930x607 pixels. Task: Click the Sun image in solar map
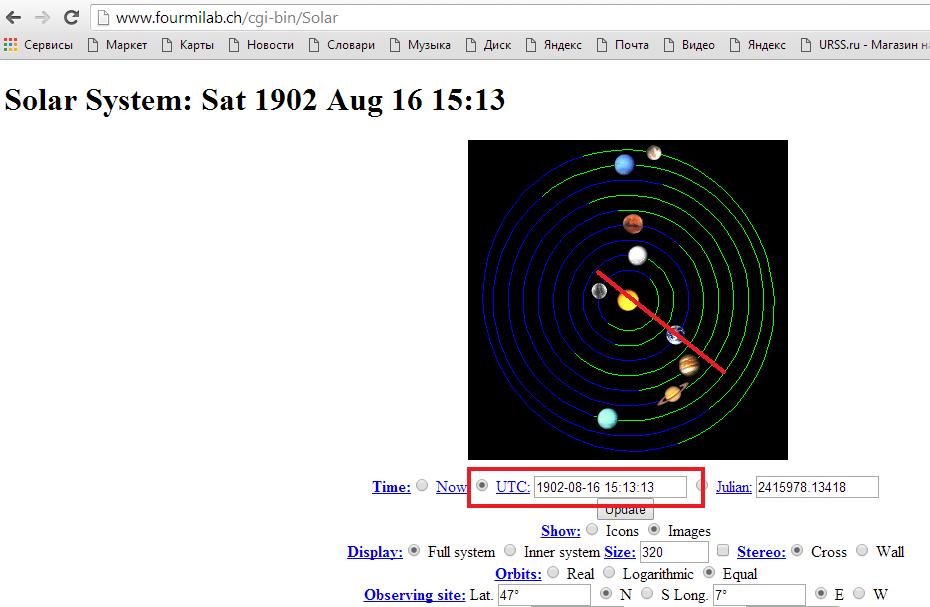pos(628,300)
